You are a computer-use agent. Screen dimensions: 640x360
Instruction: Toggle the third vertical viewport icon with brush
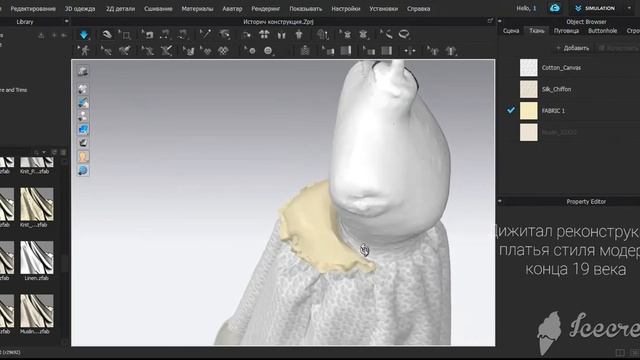coord(83,103)
